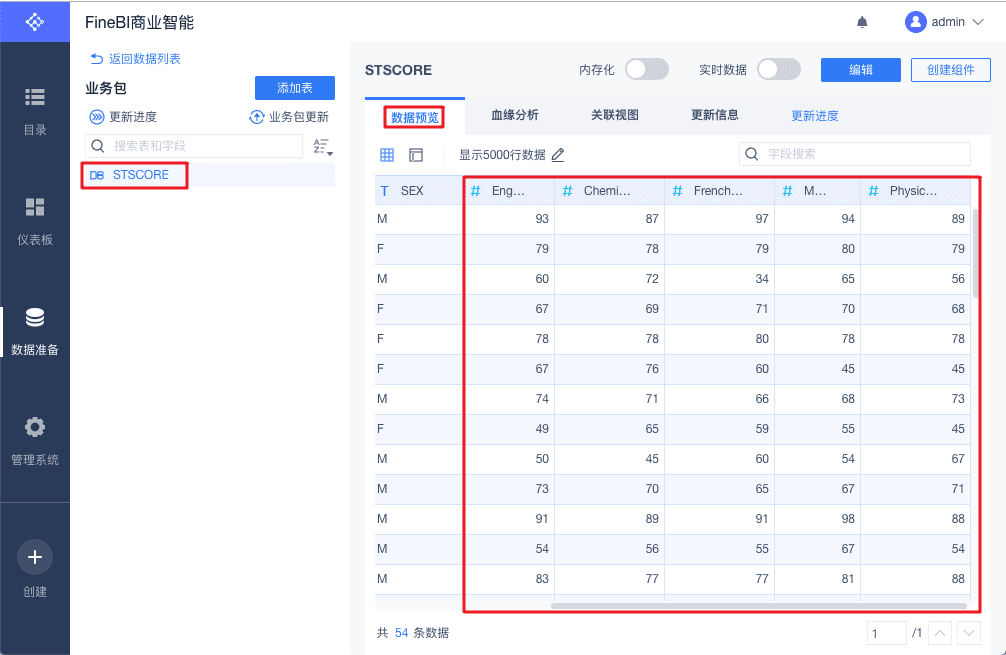This screenshot has width=1006, height=655.
Task: Select the STSCORE table in list
Action: pyautogui.click(x=140, y=175)
